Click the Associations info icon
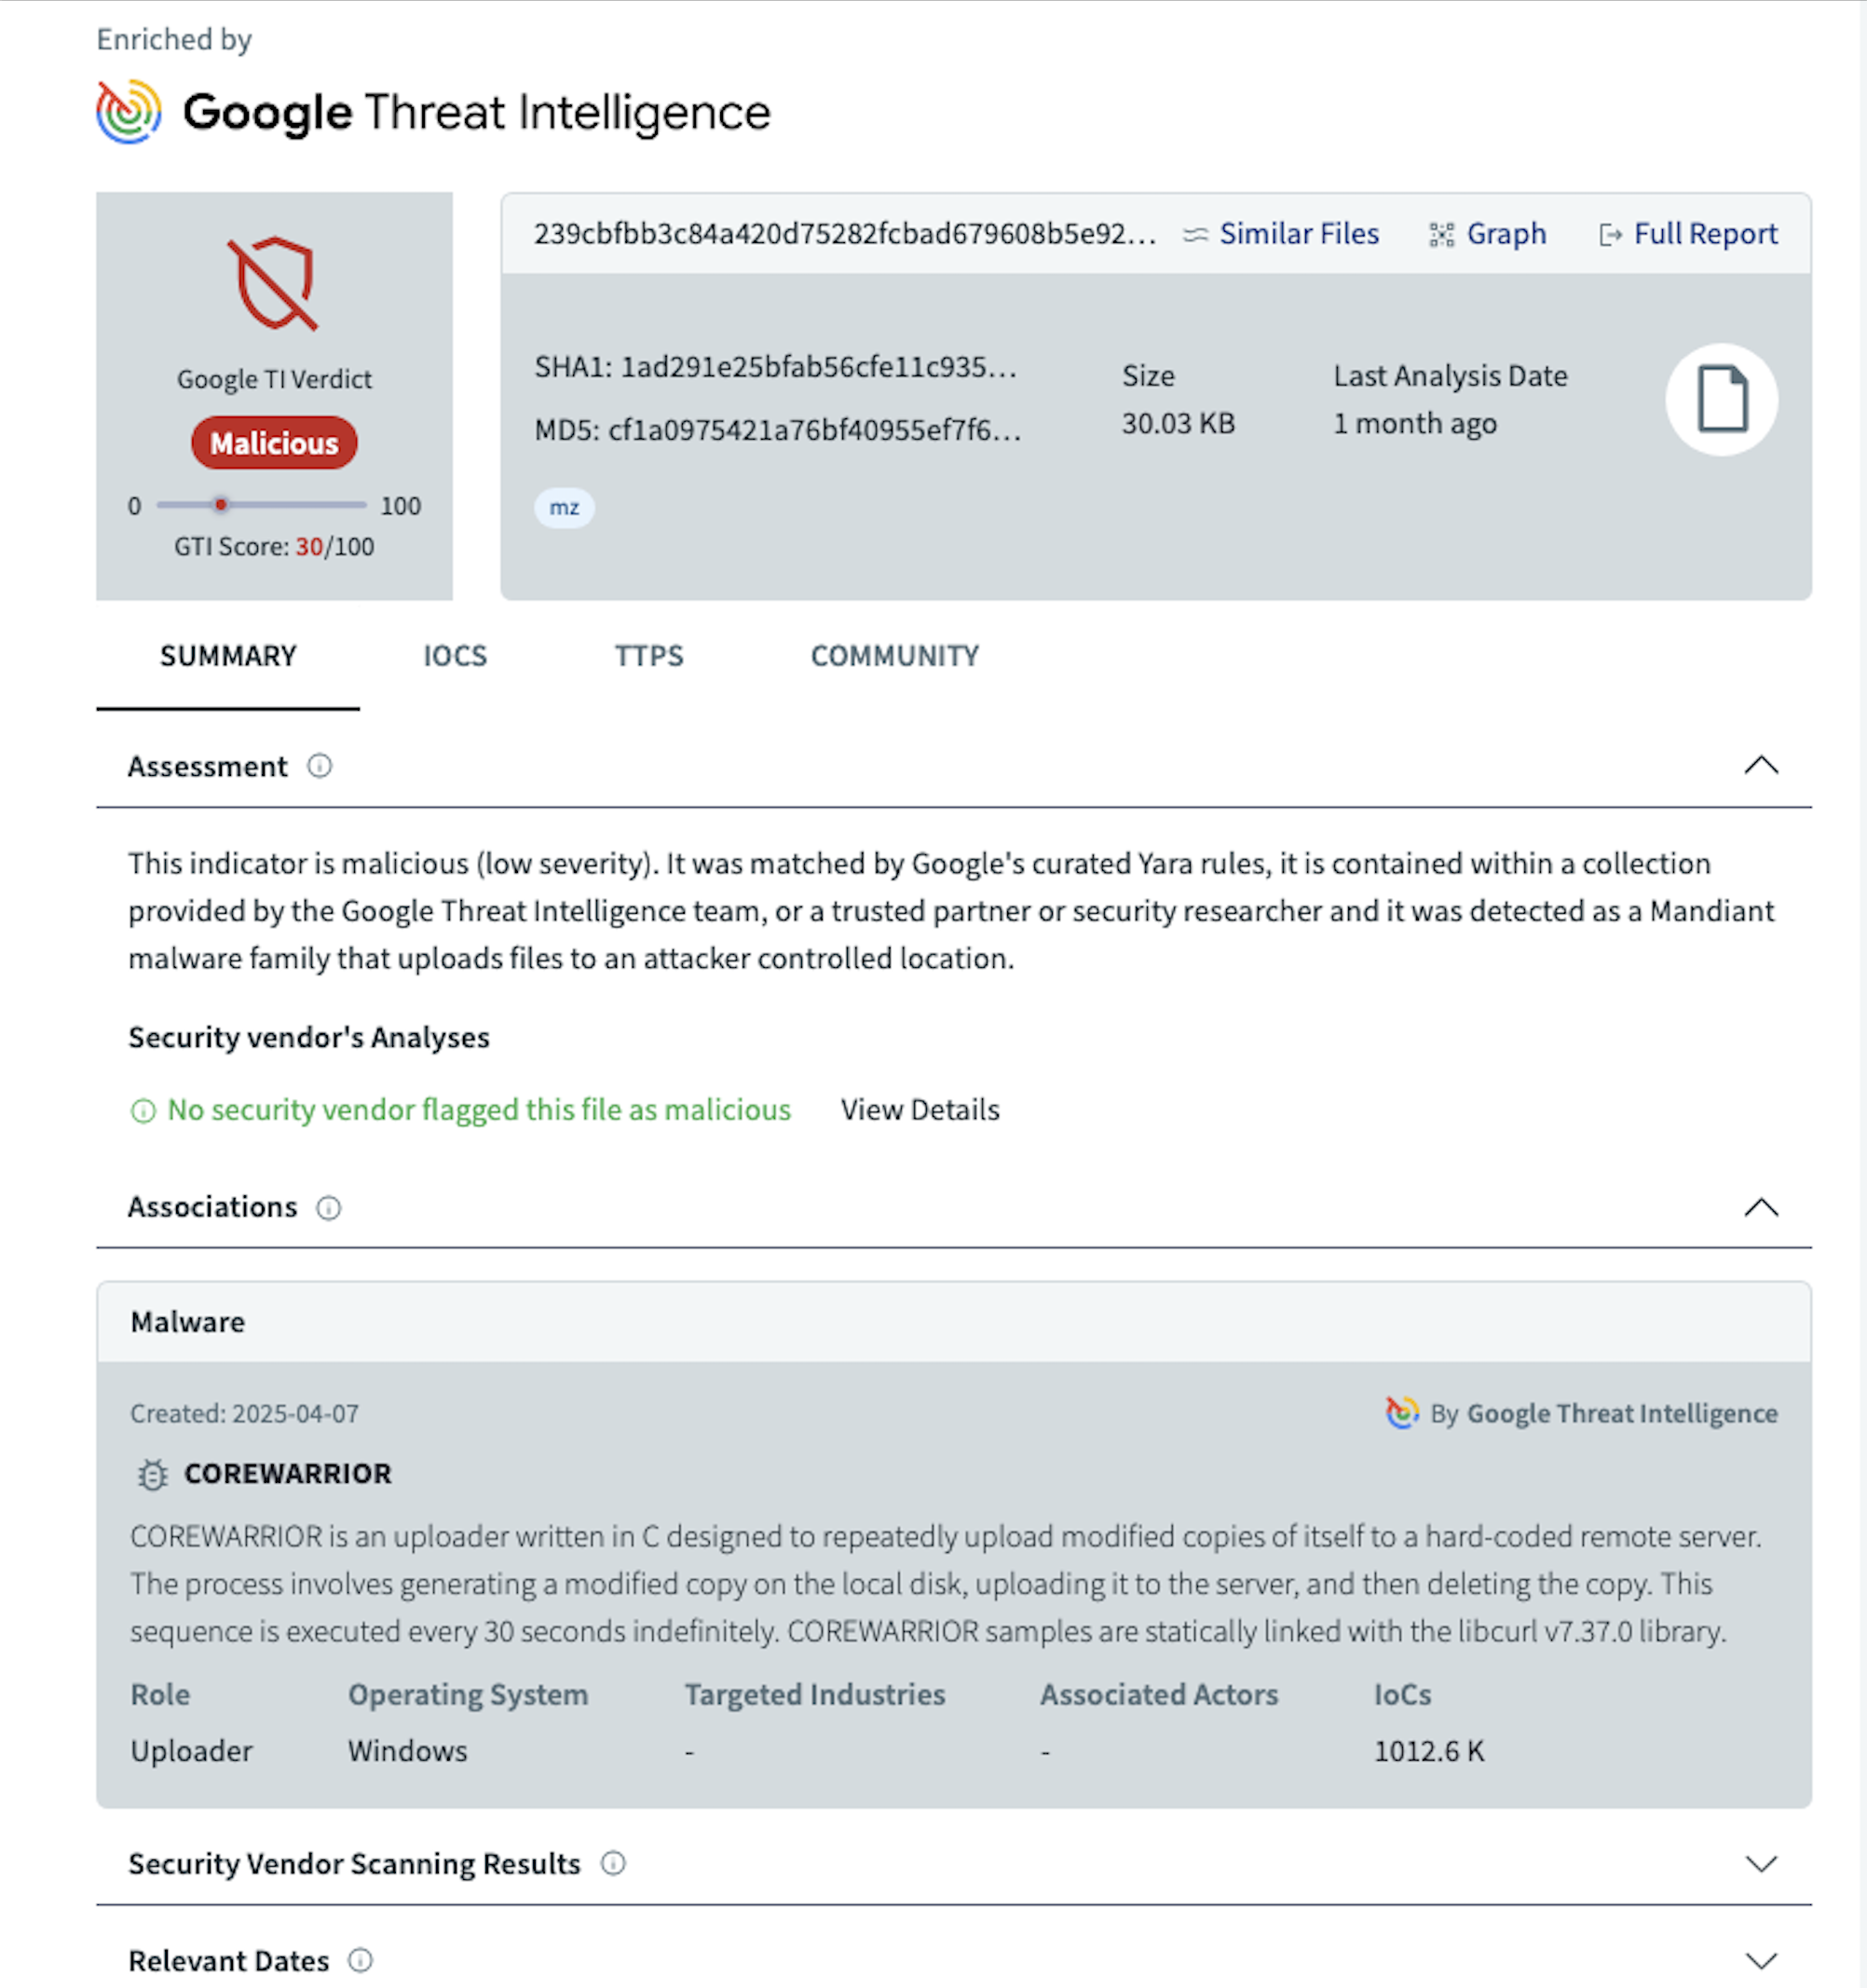Screen dimensions: 1867x1988 pyautogui.click(x=328, y=1208)
